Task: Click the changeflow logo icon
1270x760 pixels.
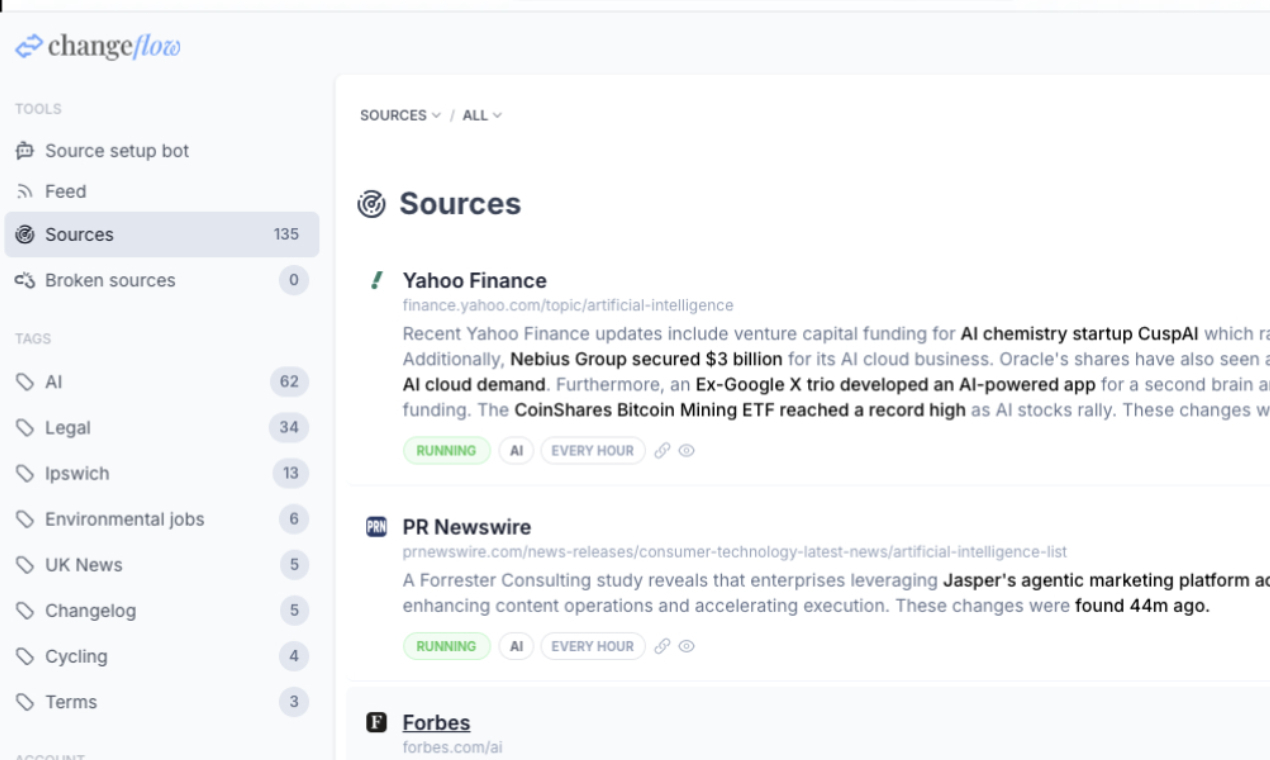Action: click(x=29, y=46)
